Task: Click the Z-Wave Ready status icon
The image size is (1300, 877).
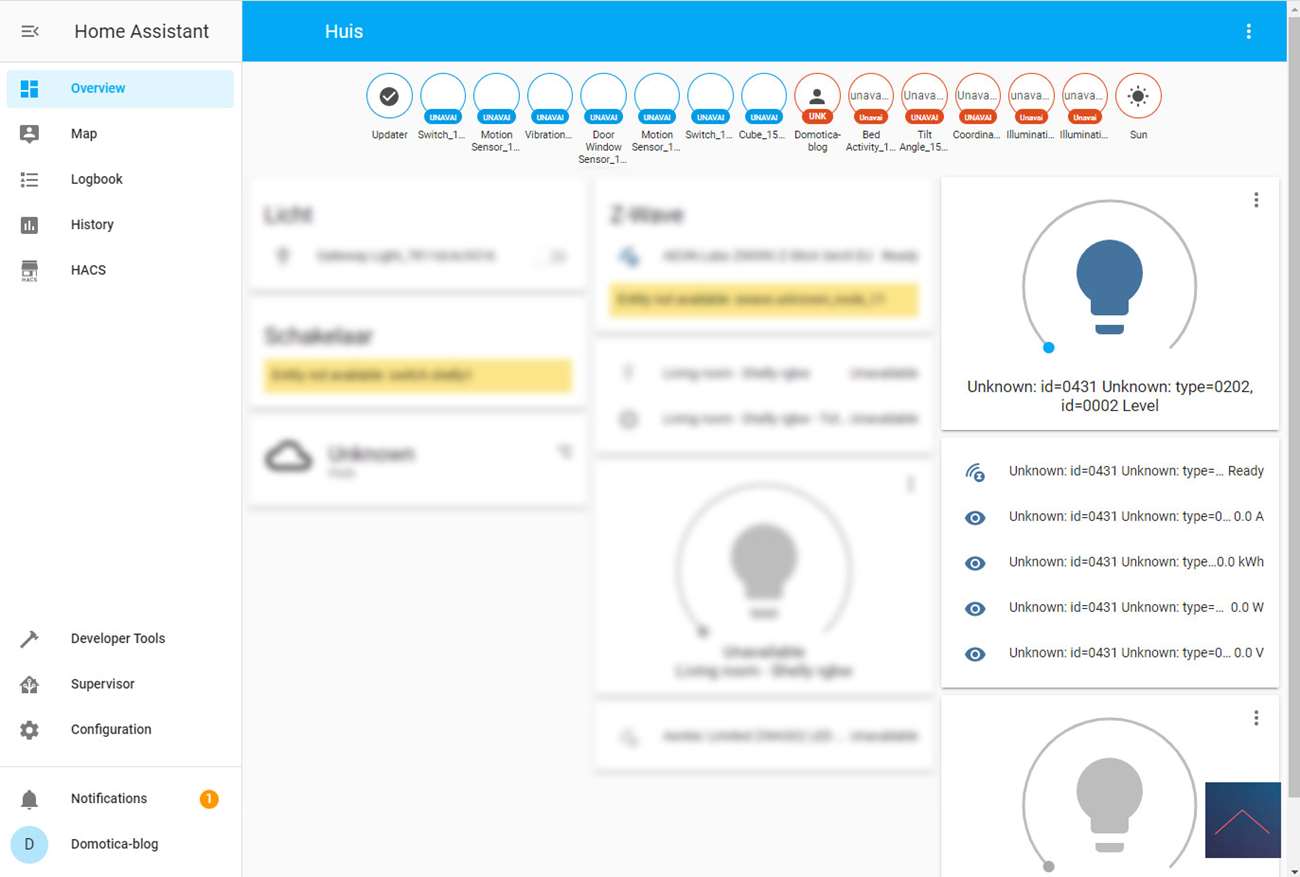Action: tap(975, 472)
